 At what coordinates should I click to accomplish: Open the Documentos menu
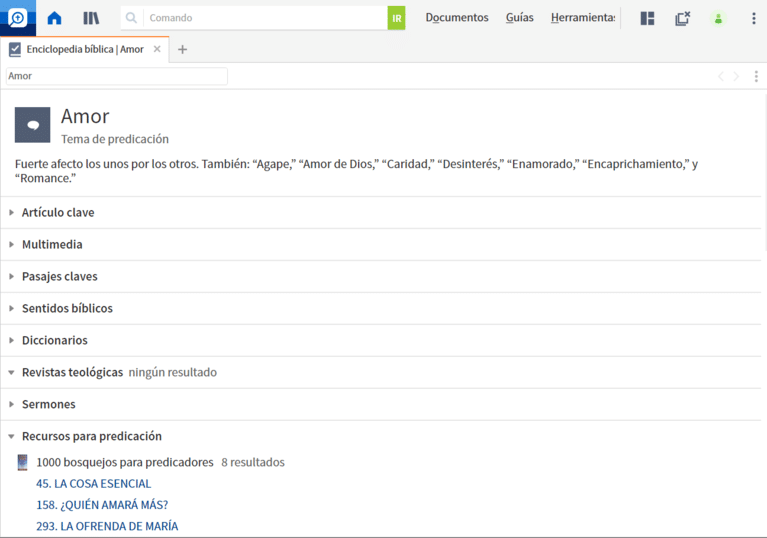tap(457, 18)
